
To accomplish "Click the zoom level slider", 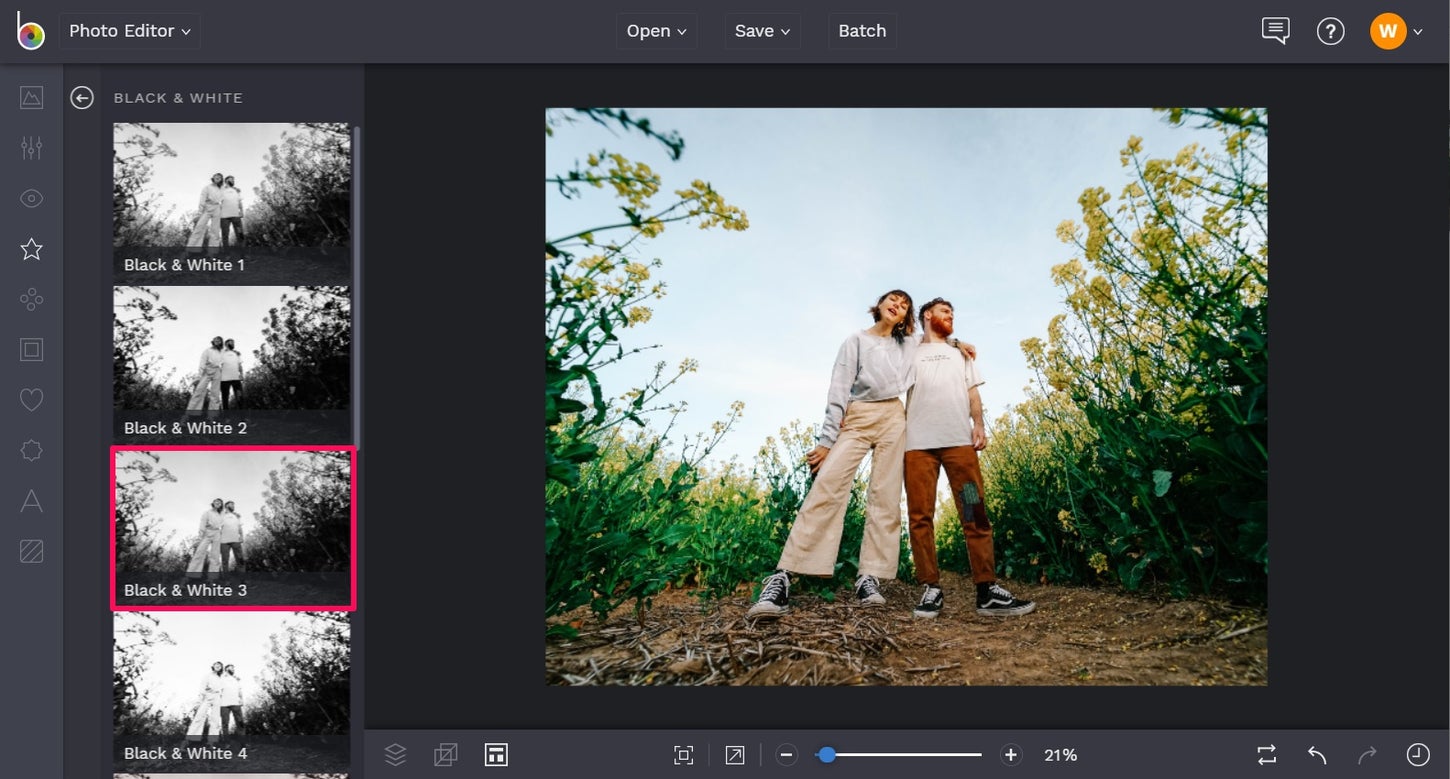I will pos(826,755).
